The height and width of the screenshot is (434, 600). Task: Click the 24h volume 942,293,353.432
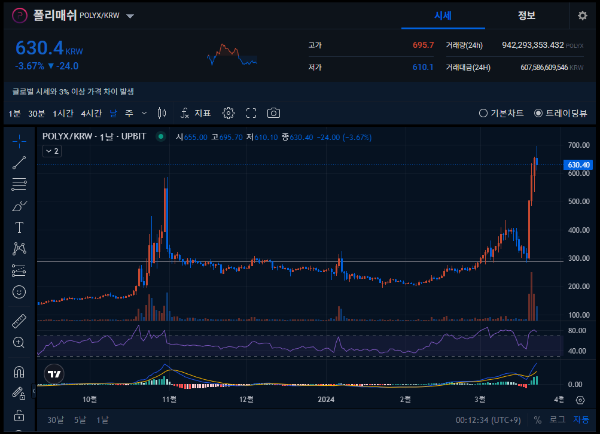click(533, 45)
